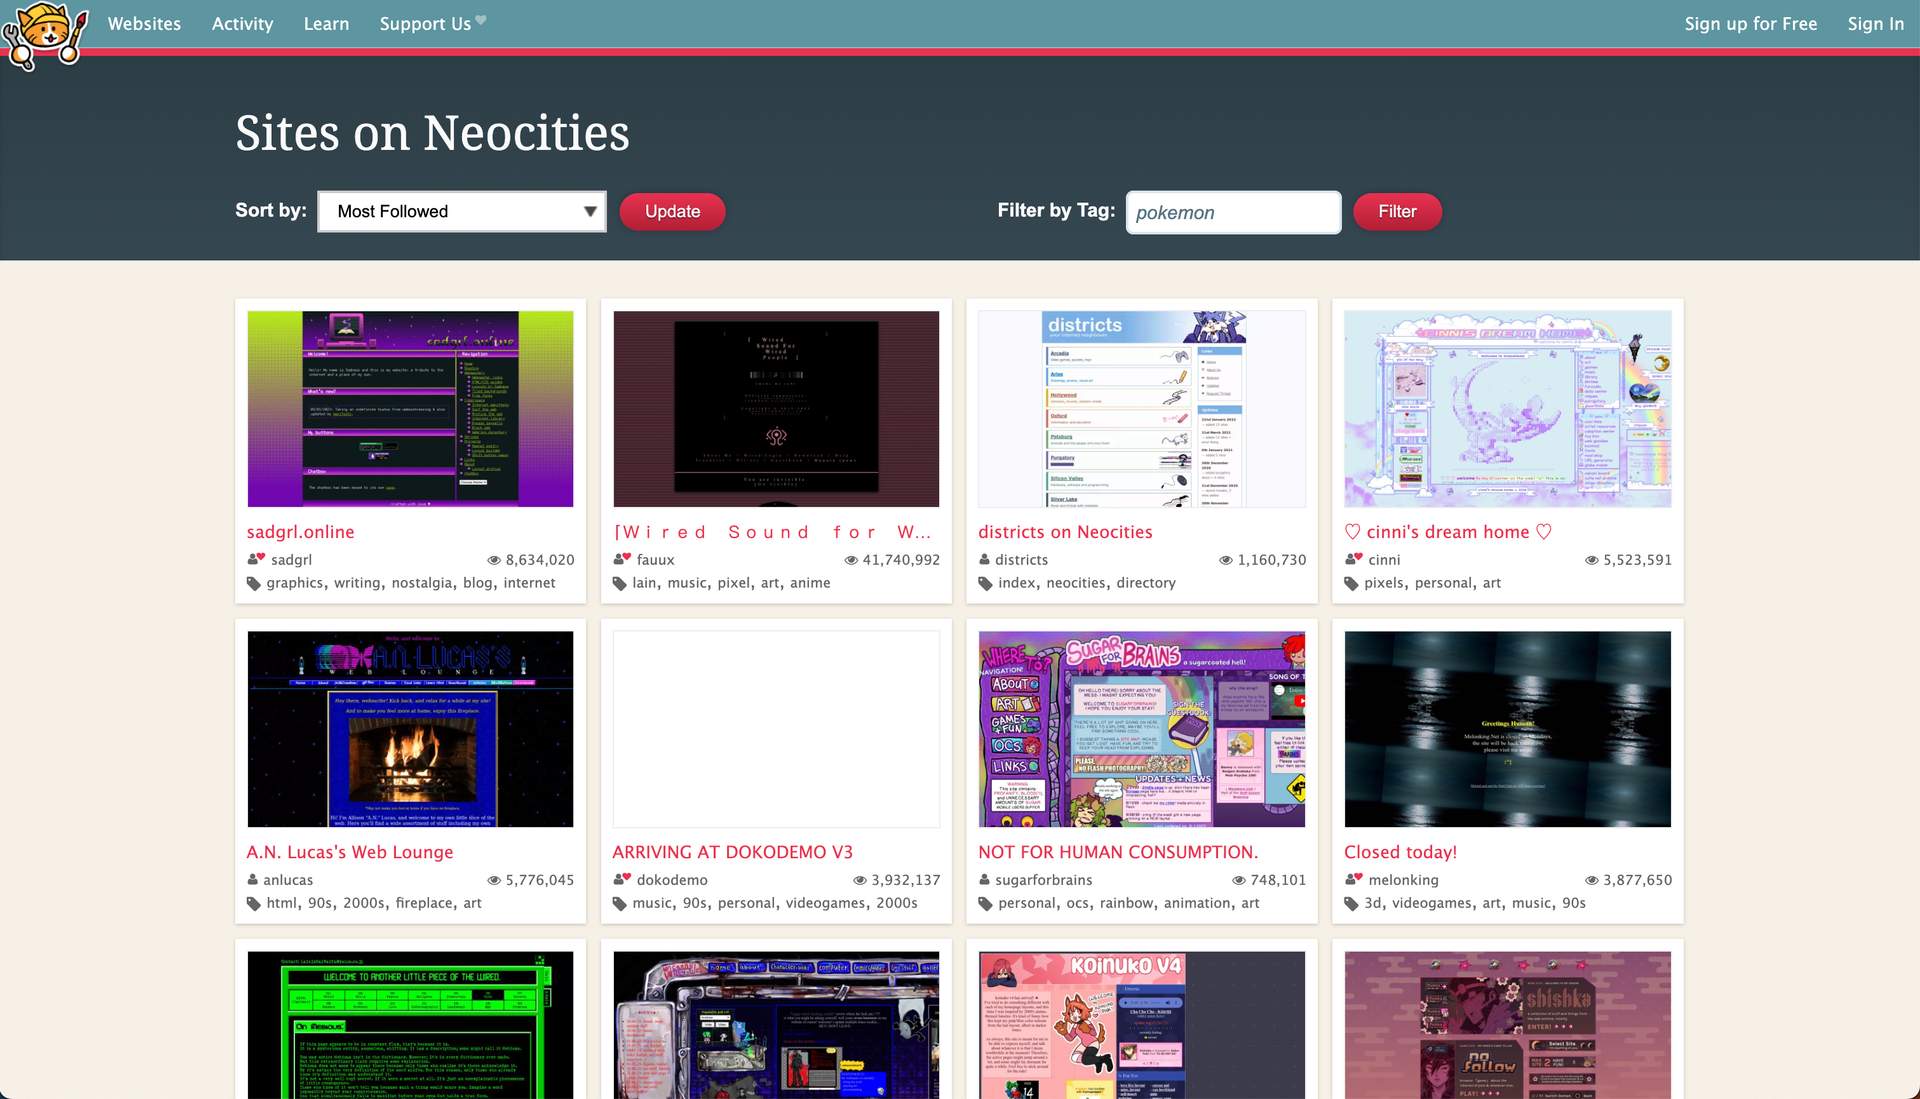The height and width of the screenshot is (1099, 1920).
Task: Open the Websites menu item
Action: pos(144,23)
